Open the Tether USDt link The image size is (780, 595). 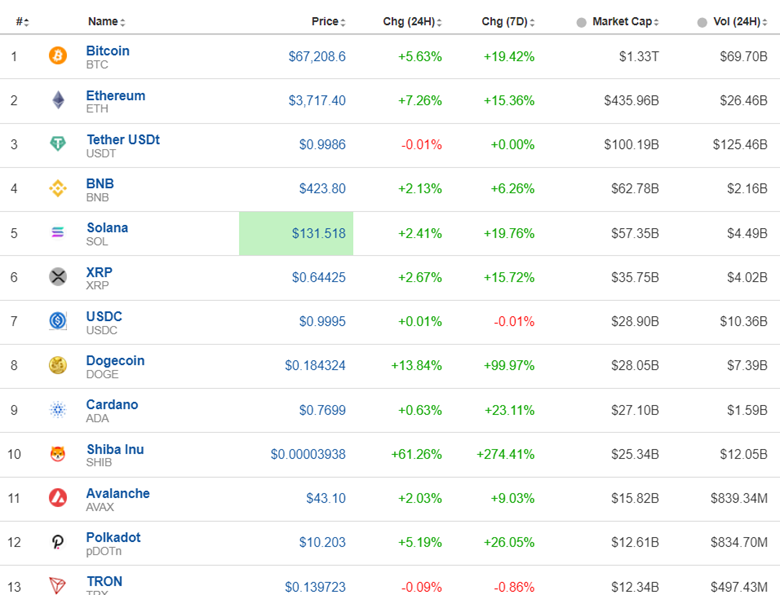coord(123,139)
